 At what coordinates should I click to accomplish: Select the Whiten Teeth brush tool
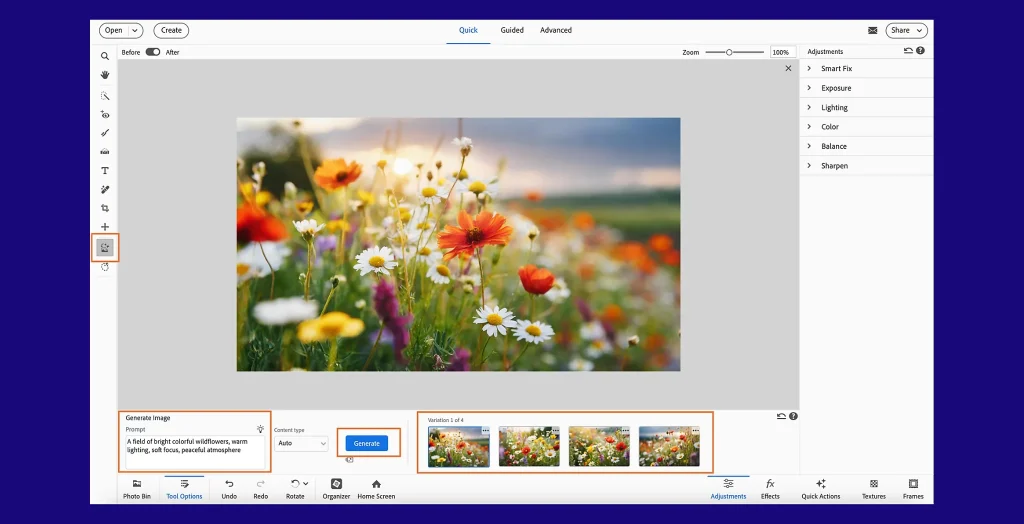point(104,133)
